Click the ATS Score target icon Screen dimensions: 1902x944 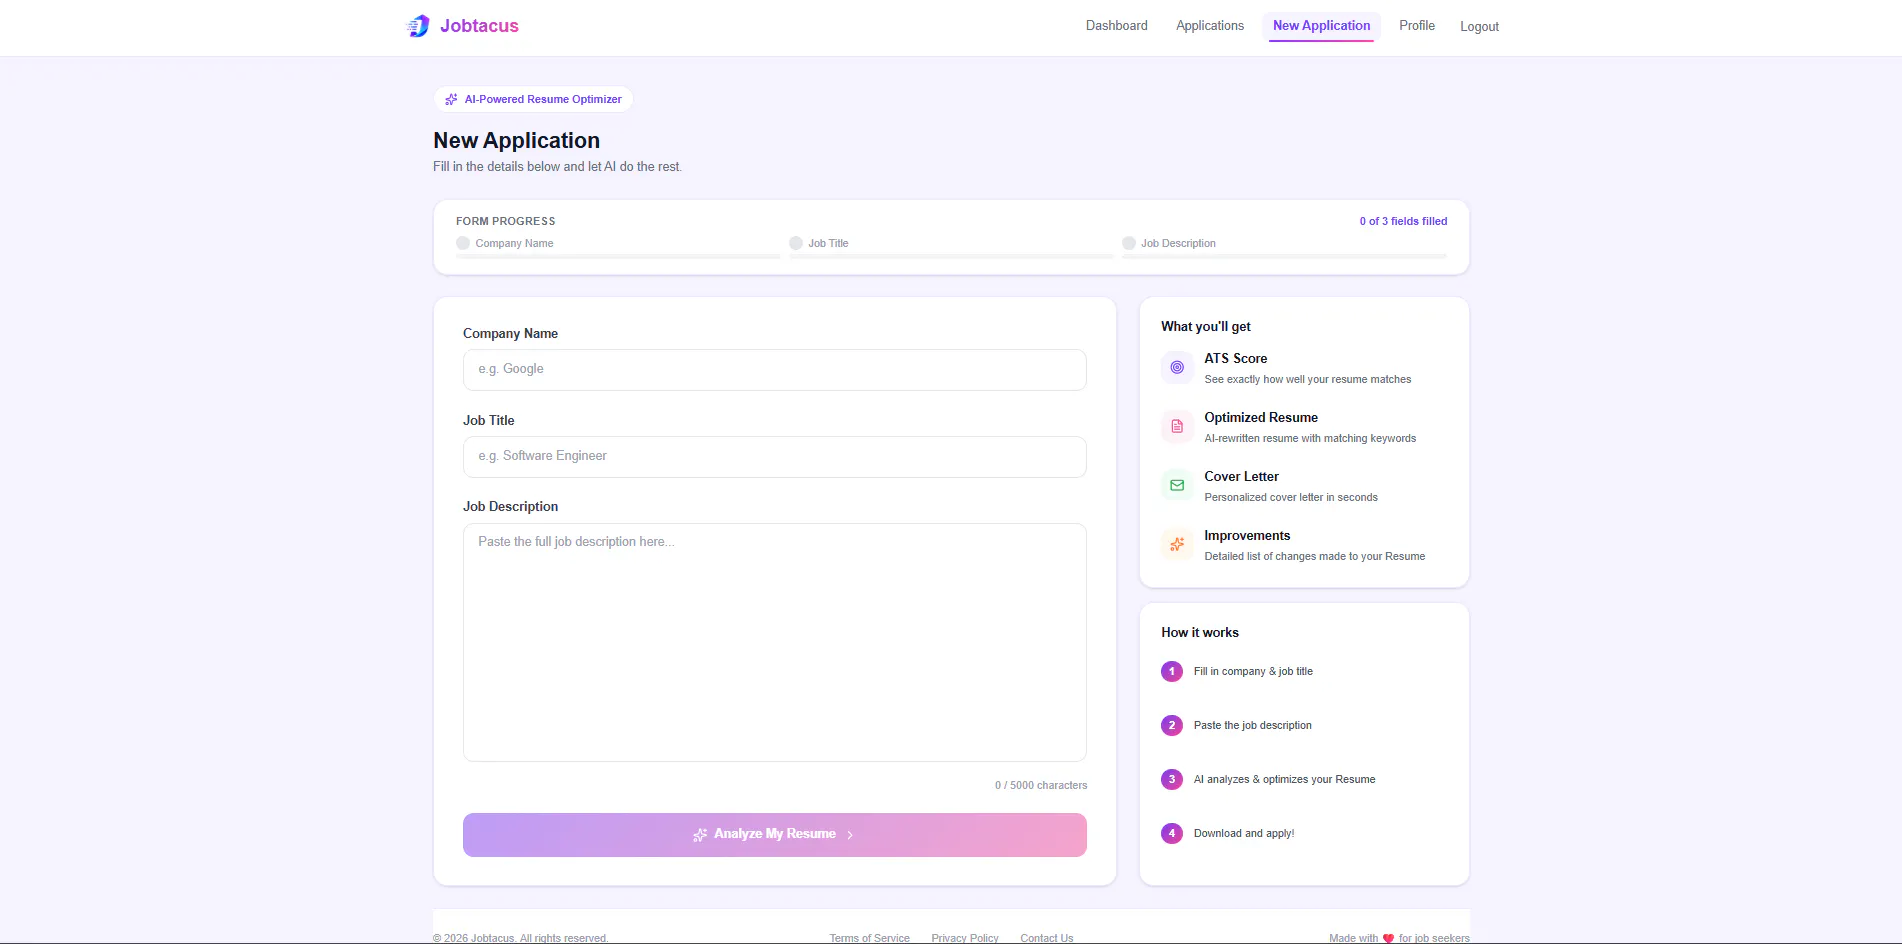click(1177, 367)
